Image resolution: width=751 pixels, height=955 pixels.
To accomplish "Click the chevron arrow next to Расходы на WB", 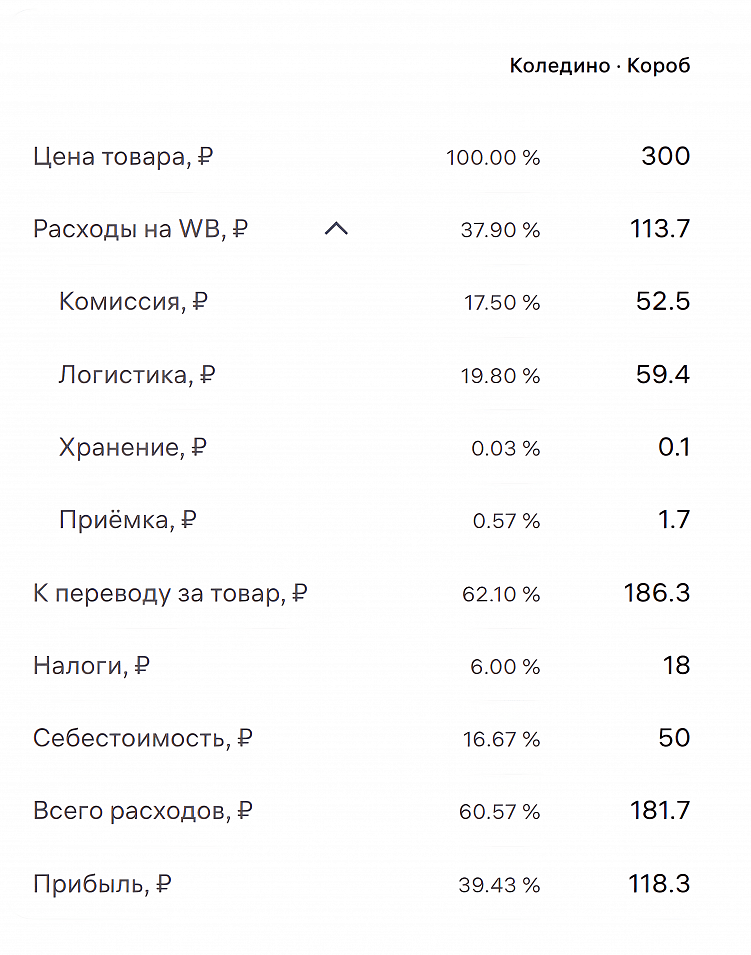I will click(x=338, y=228).
